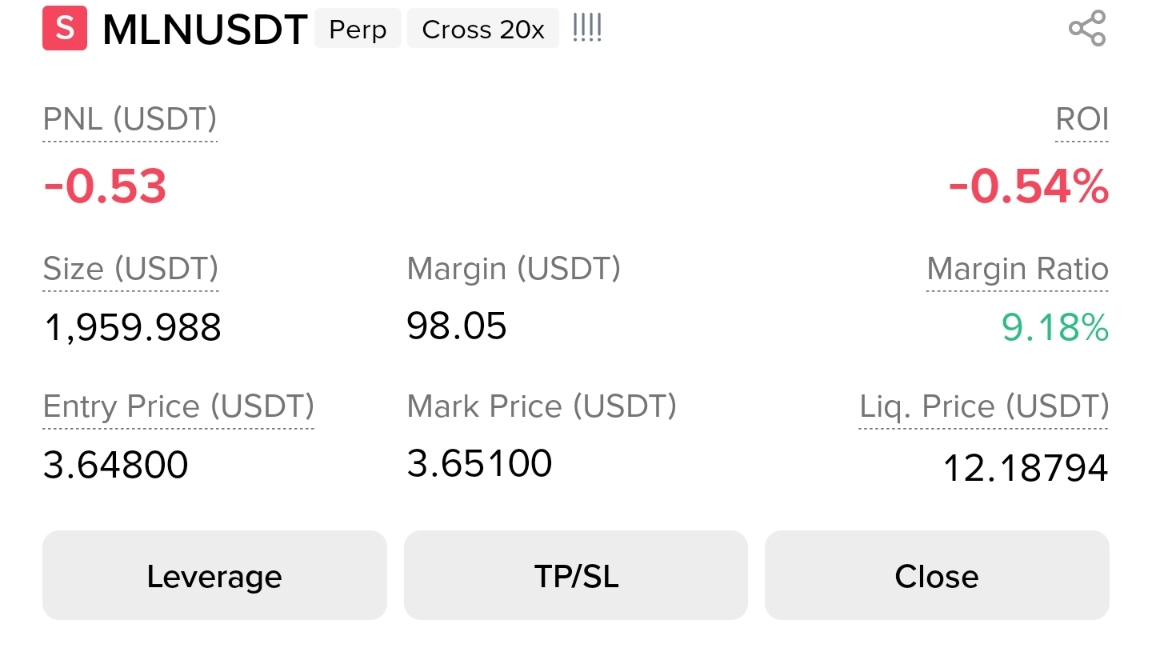1152x647 pixels.
Task: Tap the Entry Price (USDT) label
Action: coord(179,406)
